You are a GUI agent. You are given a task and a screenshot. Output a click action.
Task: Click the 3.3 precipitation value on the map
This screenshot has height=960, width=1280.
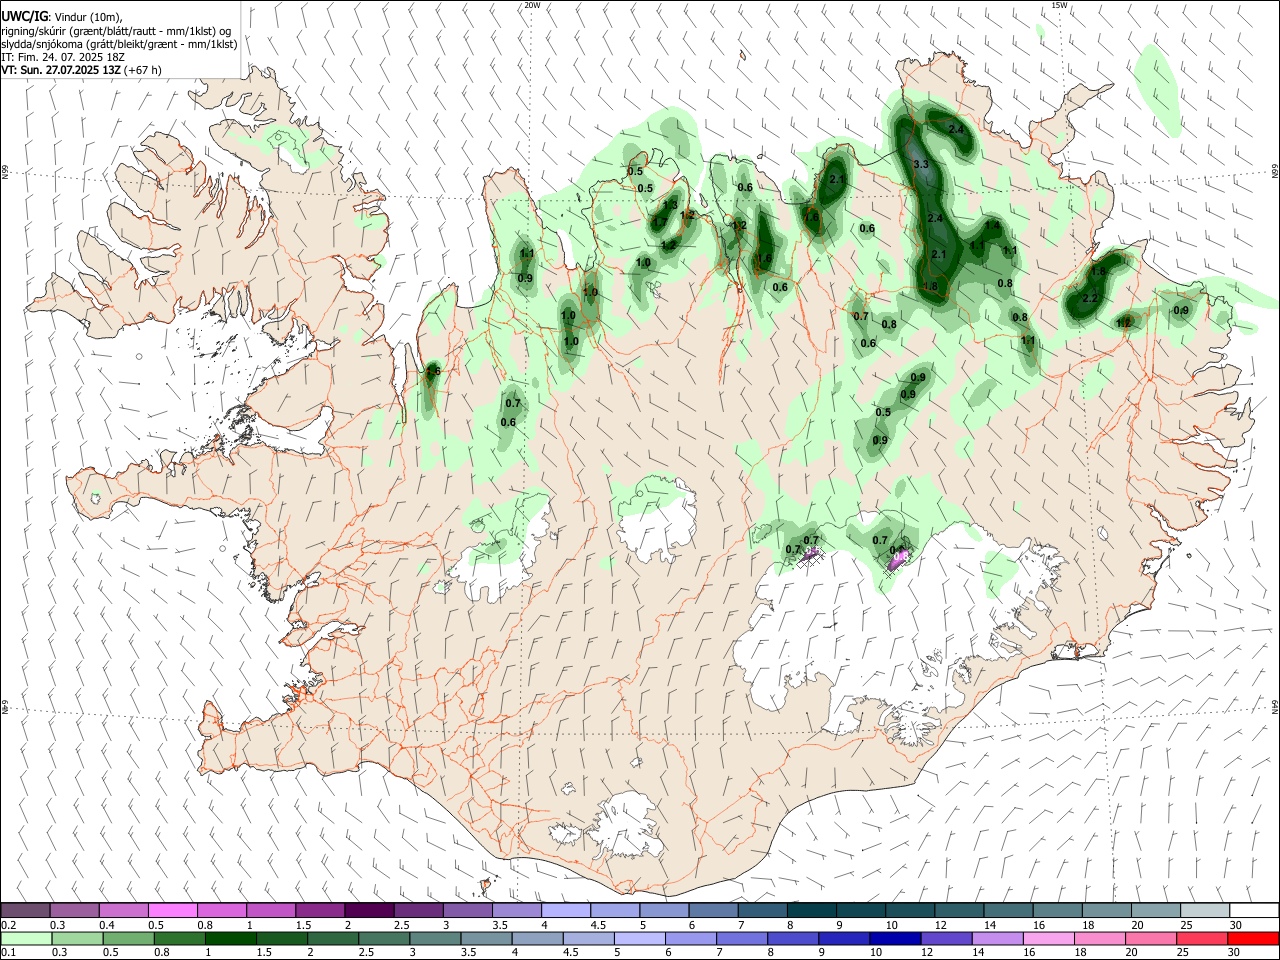click(921, 164)
